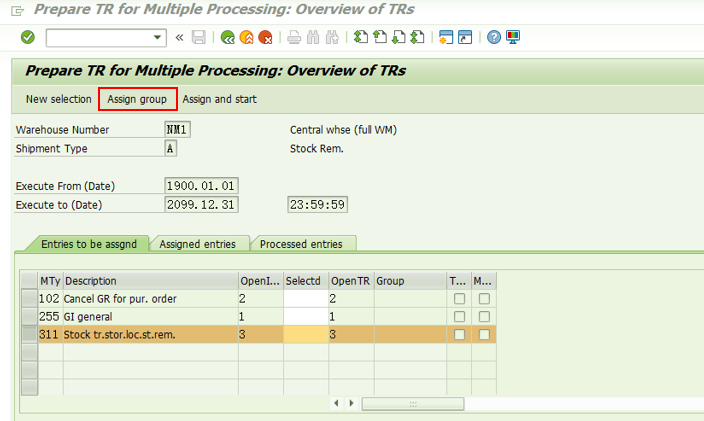
Task: Switch to the Entries to be assgnd tab
Action: [x=89, y=244]
